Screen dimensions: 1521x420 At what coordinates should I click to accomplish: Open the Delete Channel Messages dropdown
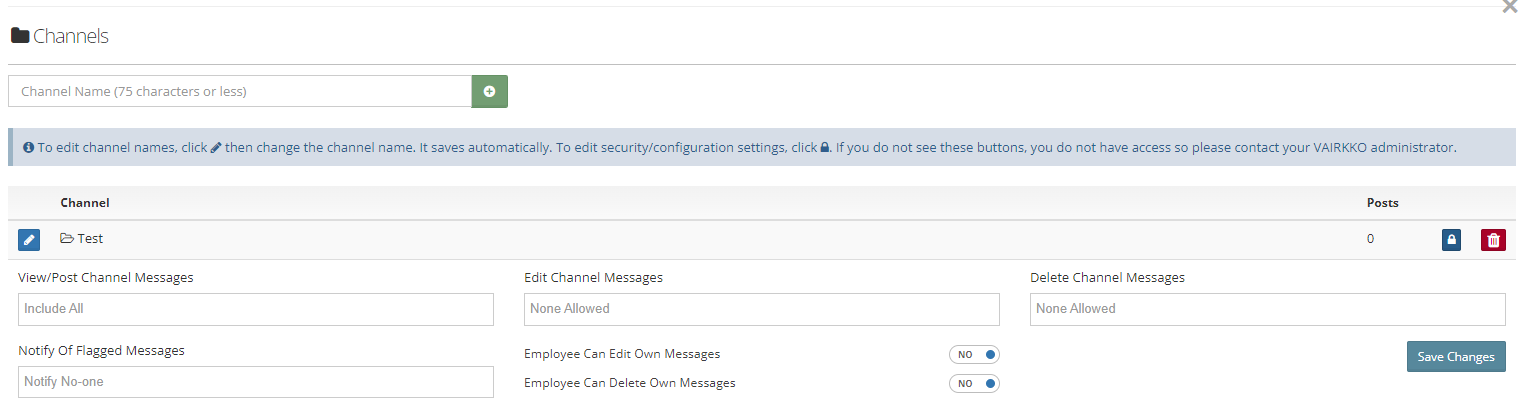(1267, 309)
